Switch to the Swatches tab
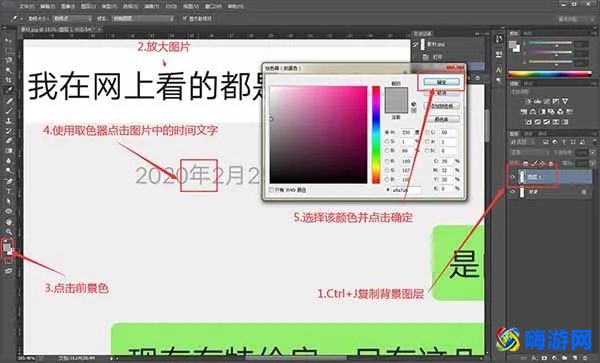 click(527, 34)
